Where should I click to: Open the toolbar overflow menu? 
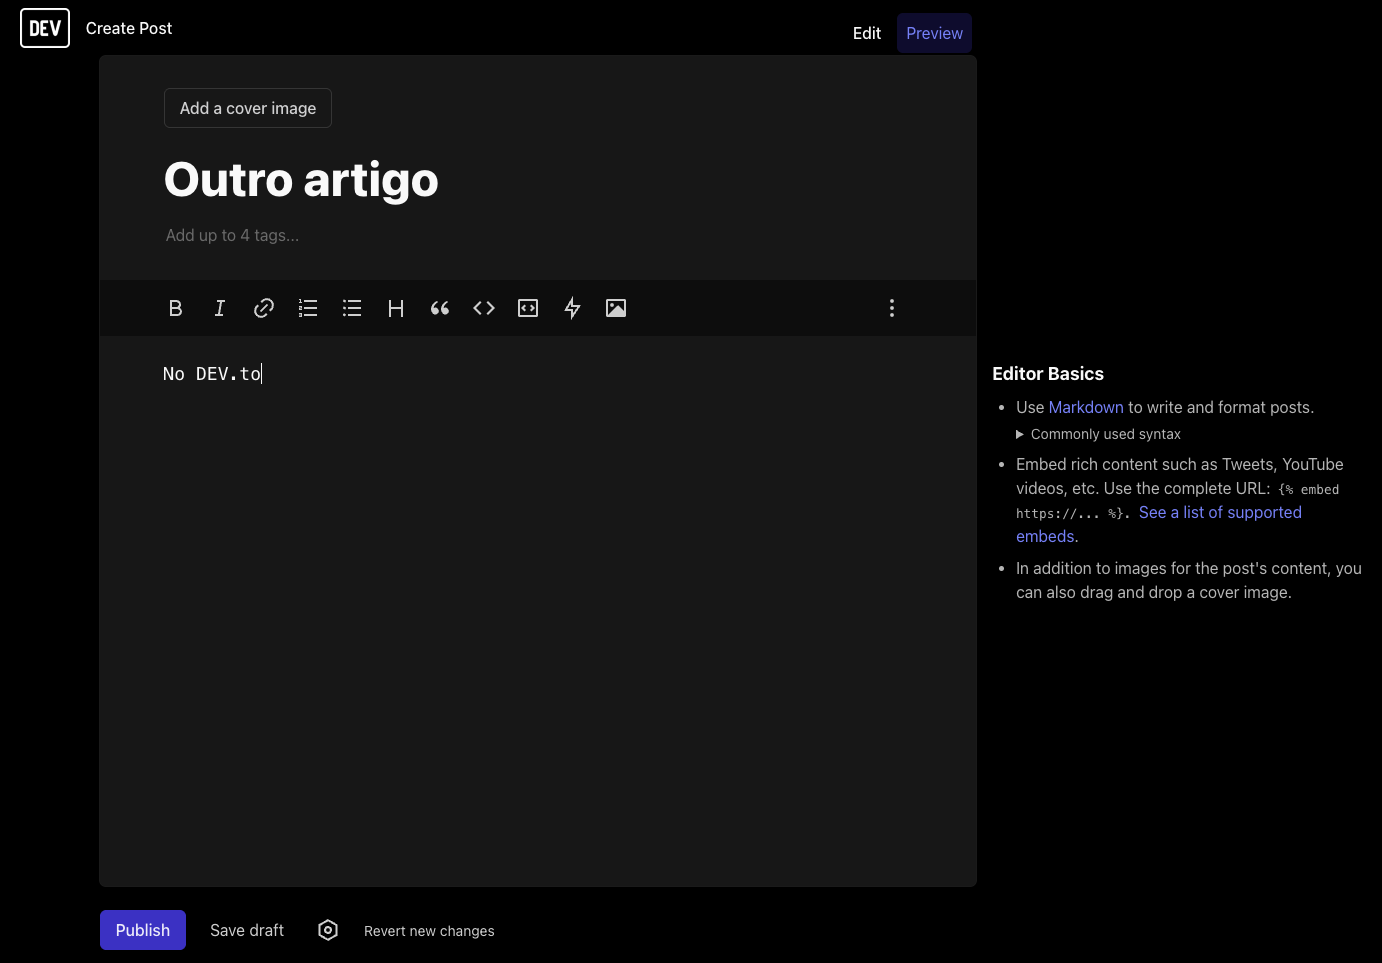coord(892,308)
